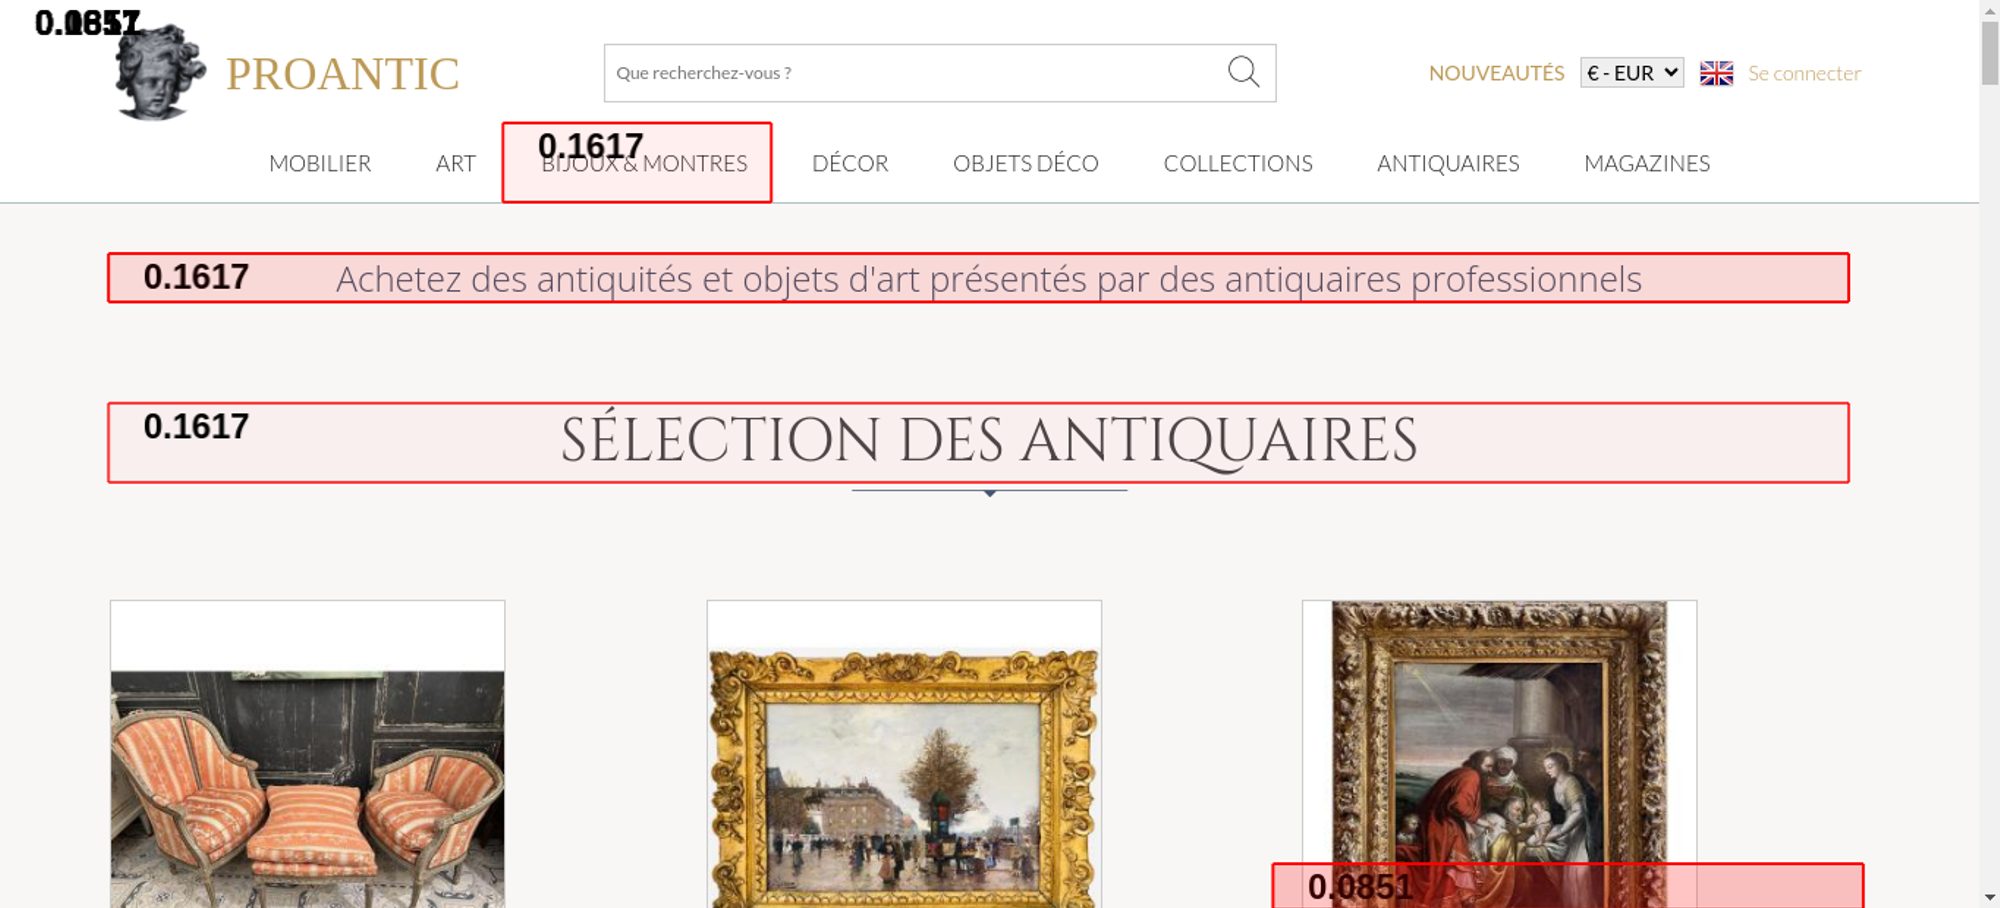Open the Art menu
Image resolution: width=2000 pixels, height=908 pixels.
pos(455,163)
